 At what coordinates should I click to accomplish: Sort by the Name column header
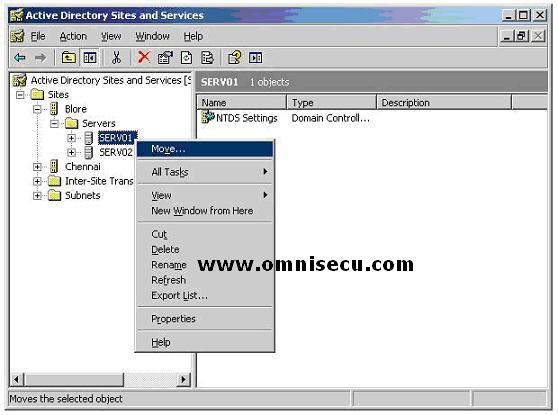point(242,103)
